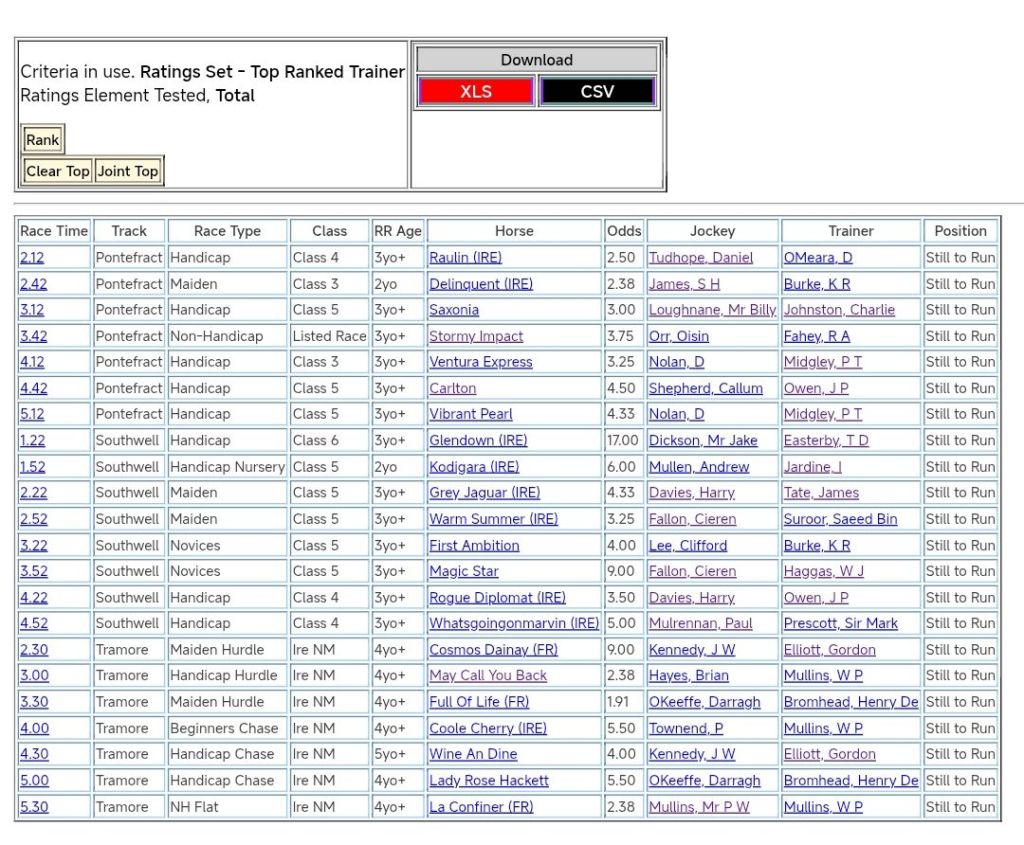This screenshot has height=845, width=1024.
Task: Click horse Stormy Impact
Action: coord(476,336)
